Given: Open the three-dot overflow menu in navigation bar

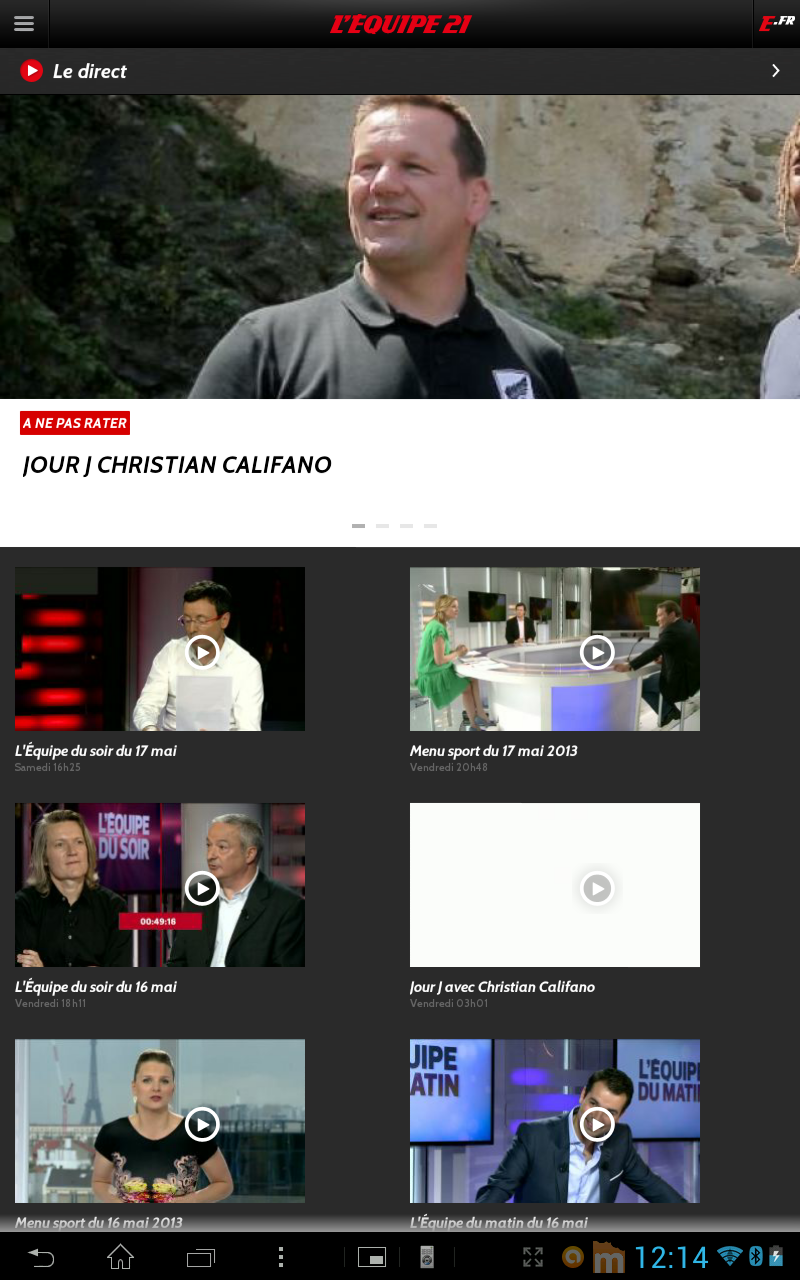Looking at the screenshot, I should click(281, 1257).
